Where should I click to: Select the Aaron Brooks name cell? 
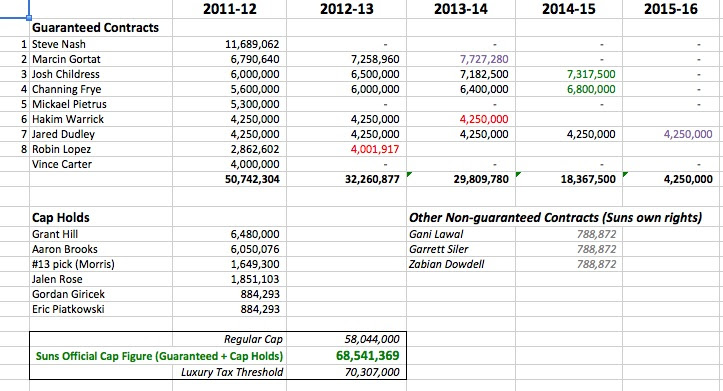[101, 249]
